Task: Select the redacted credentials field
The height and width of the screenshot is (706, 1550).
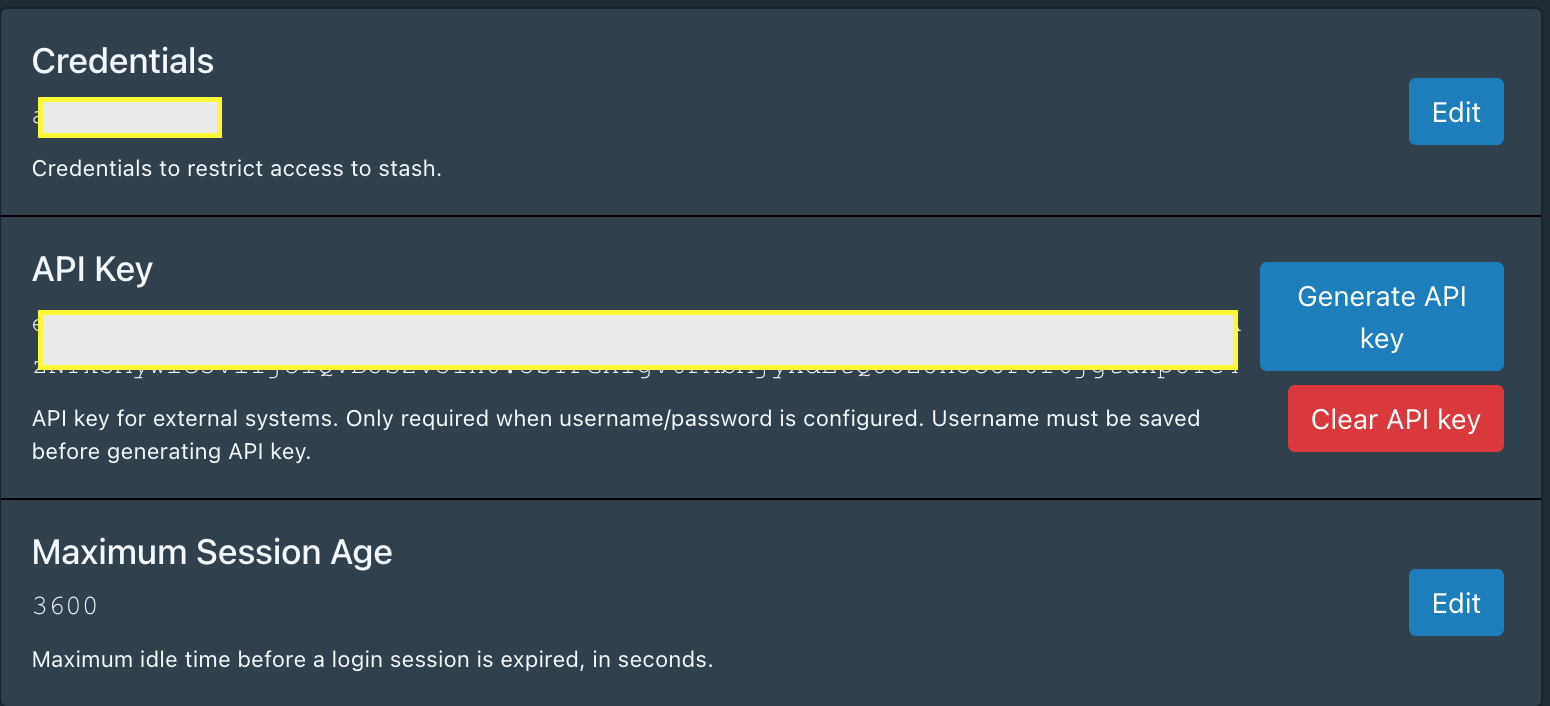Action: pos(129,117)
